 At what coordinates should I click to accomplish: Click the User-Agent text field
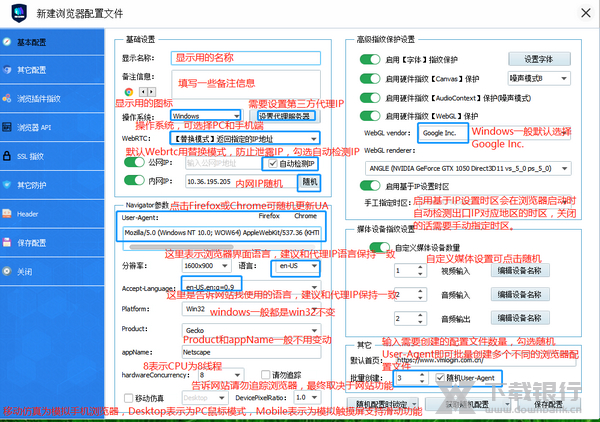click(x=222, y=233)
